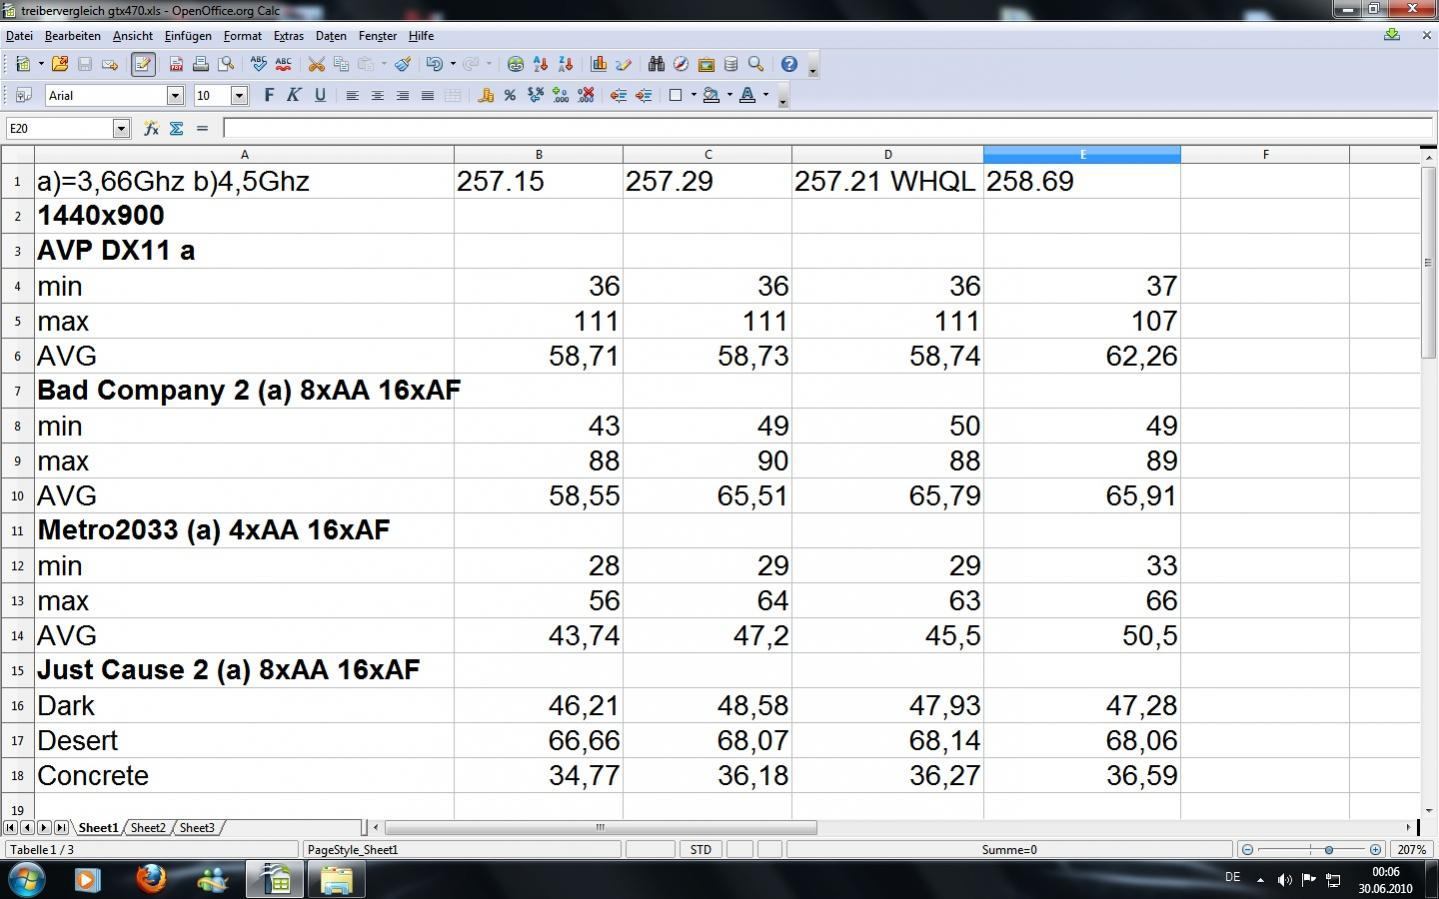Click the STD selection mode field
Screen dimensions: 1439x899
click(701, 850)
